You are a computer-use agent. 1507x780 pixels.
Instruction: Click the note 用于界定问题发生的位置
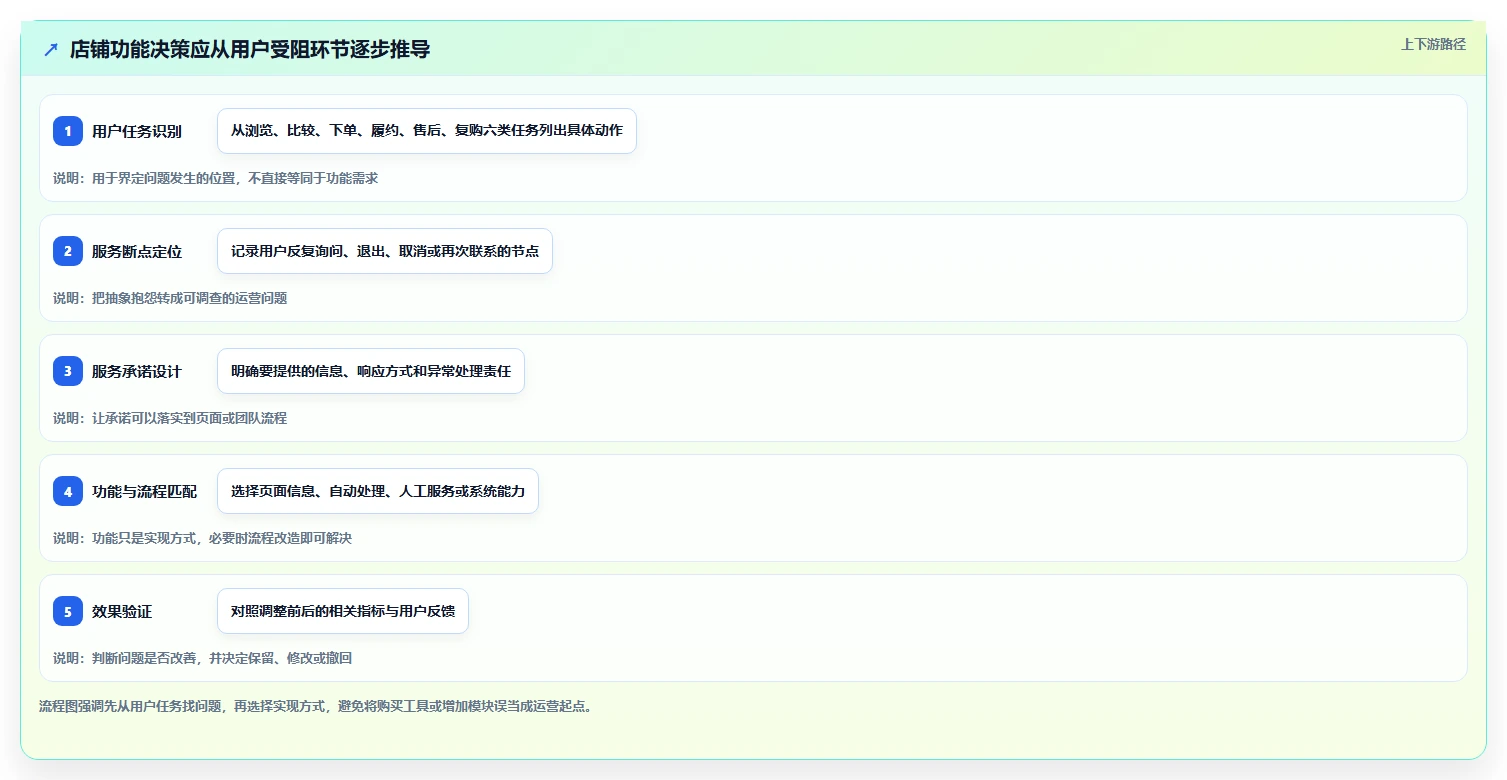click(163, 178)
